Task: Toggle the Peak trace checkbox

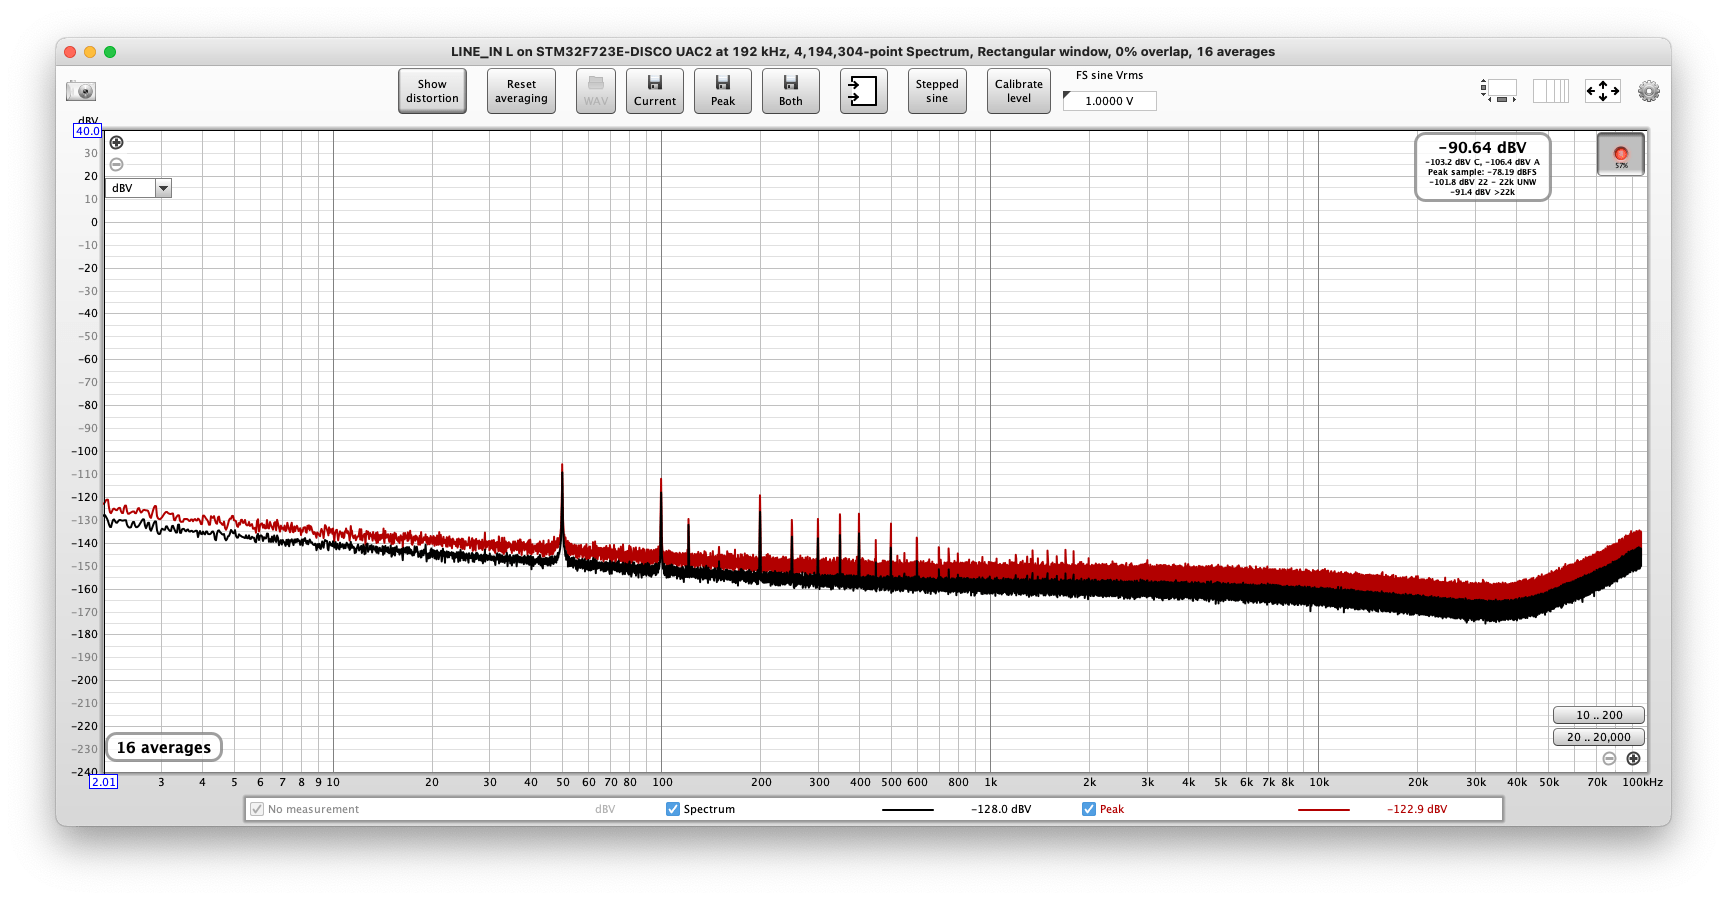Action: [x=1089, y=809]
